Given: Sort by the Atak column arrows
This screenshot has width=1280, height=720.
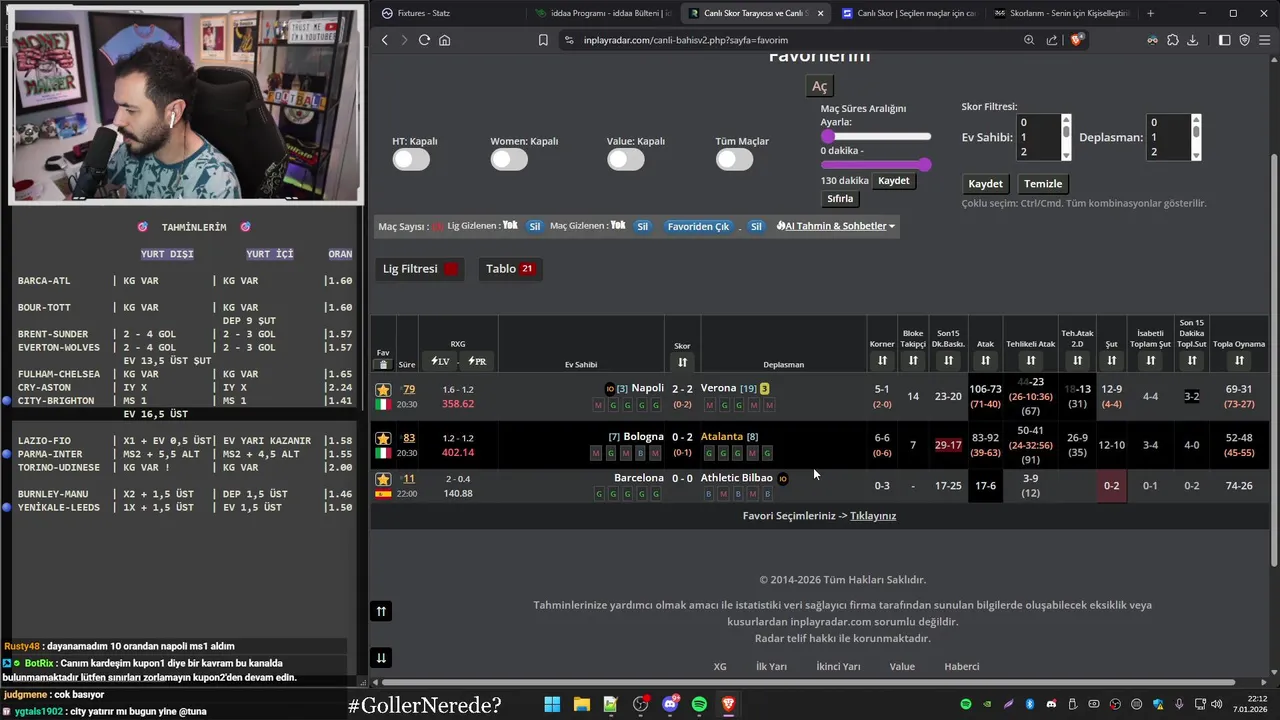Looking at the screenshot, I should coord(985,361).
